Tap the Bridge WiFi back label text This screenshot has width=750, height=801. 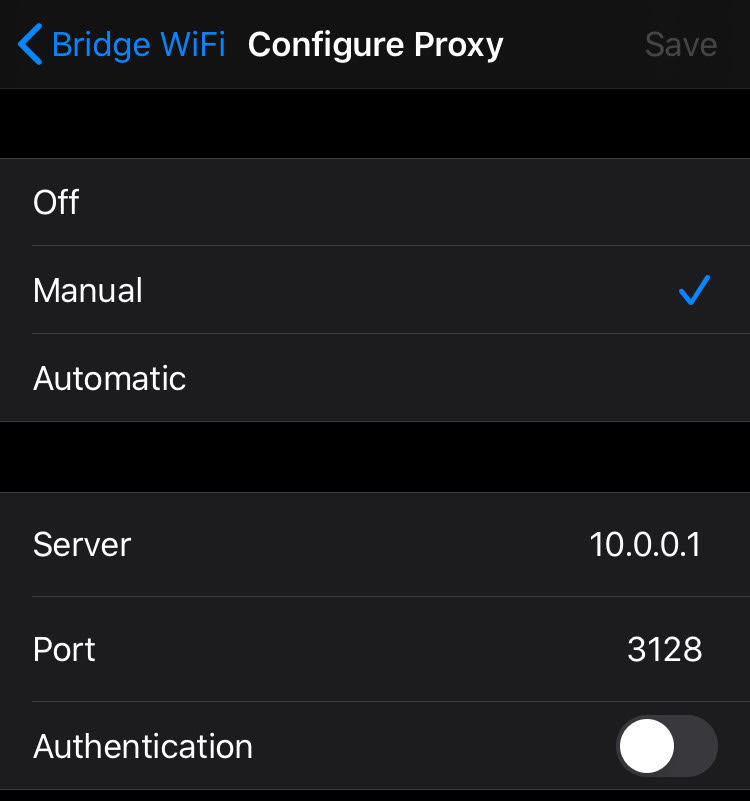pos(138,45)
